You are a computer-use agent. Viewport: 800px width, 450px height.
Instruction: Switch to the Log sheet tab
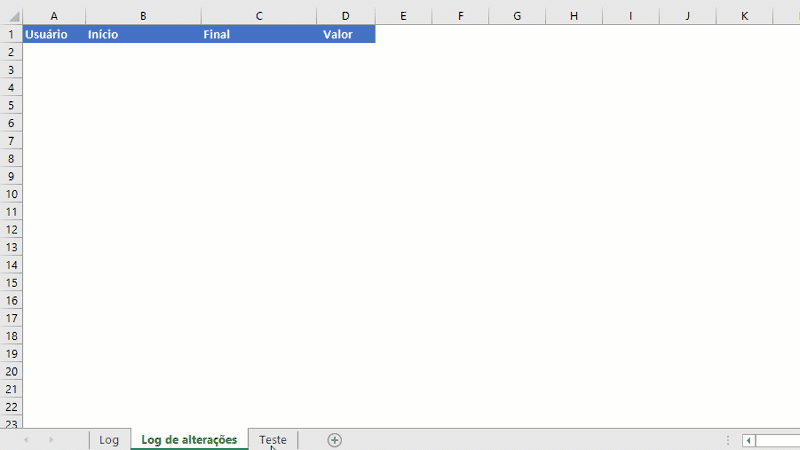point(109,440)
